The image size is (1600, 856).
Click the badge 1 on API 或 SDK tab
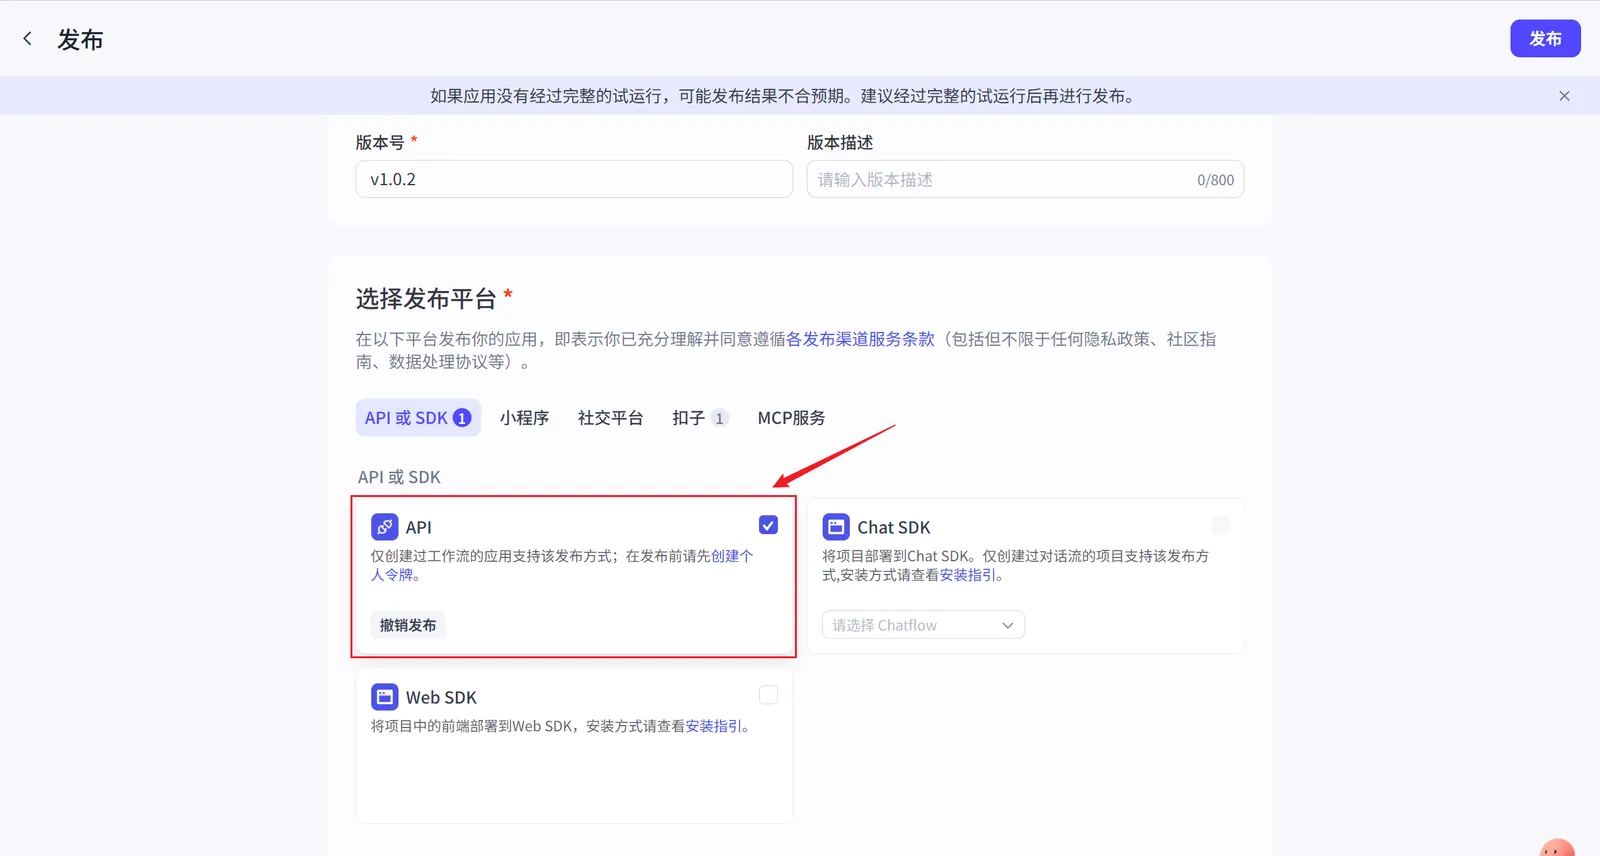click(x=462, y=418)
